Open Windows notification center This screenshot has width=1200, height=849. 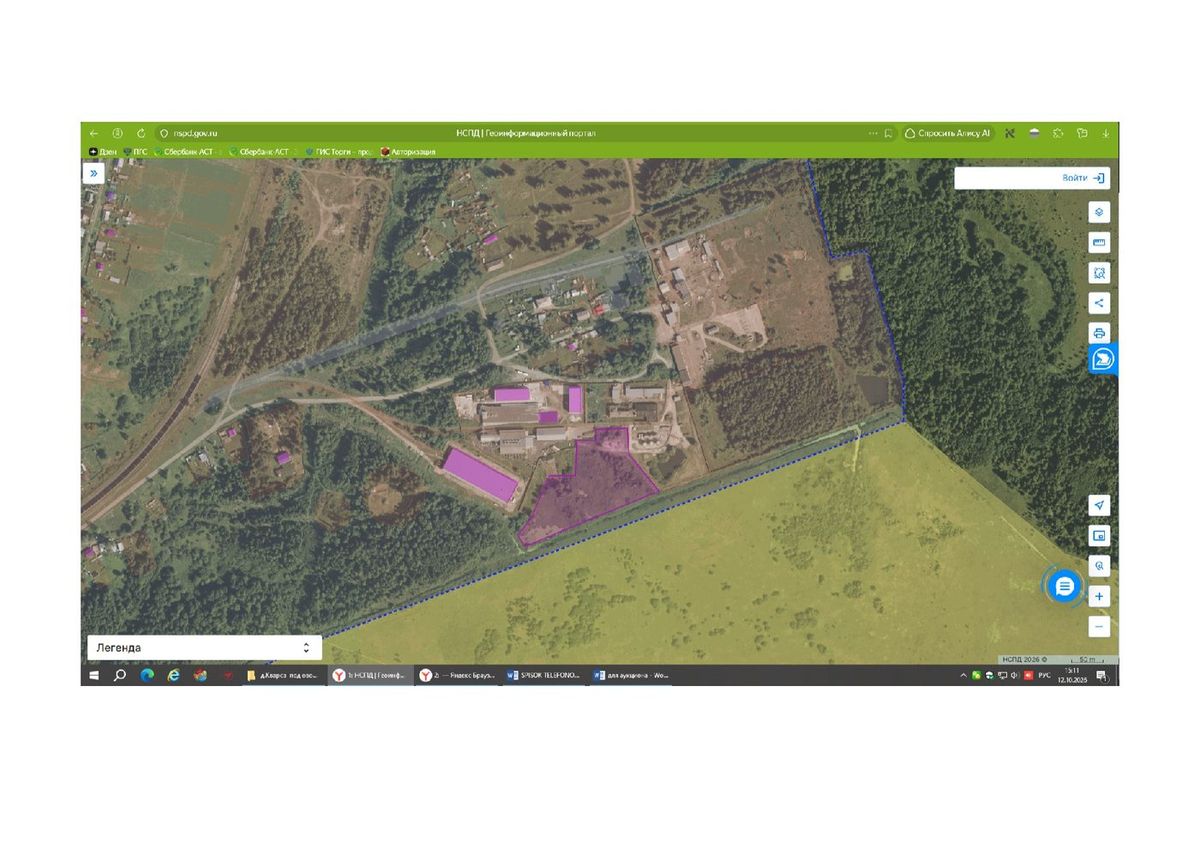1101,676
